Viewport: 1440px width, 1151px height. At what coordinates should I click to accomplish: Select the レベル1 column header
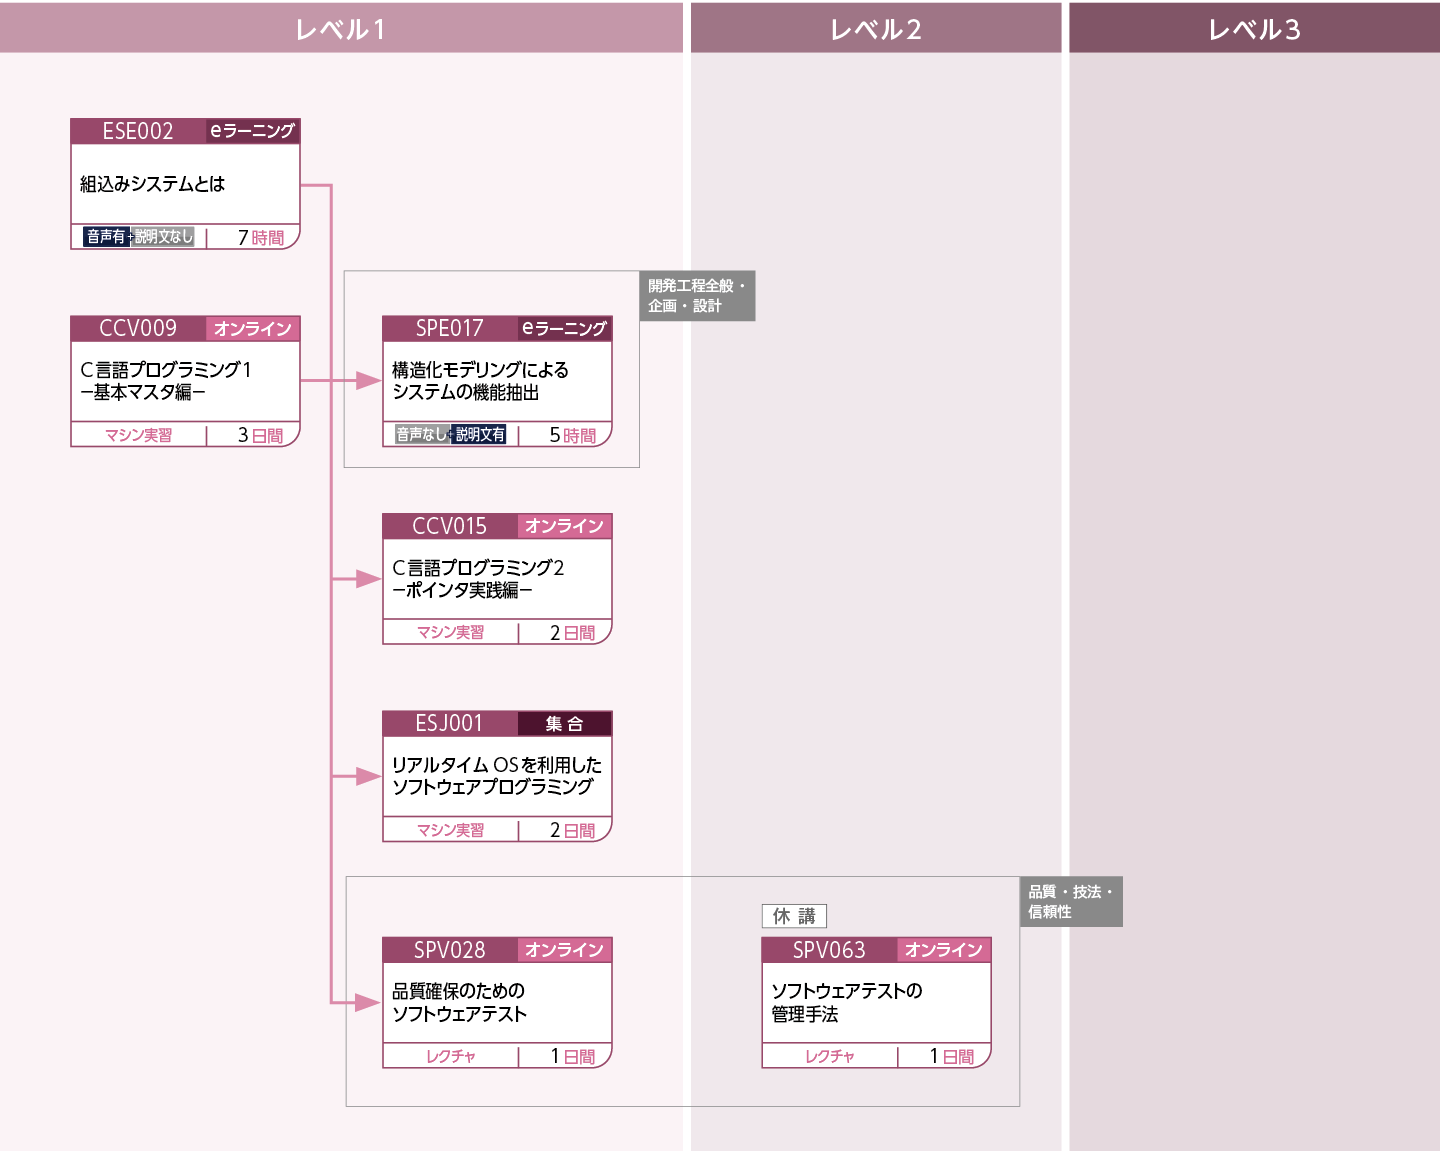(341, 28)
